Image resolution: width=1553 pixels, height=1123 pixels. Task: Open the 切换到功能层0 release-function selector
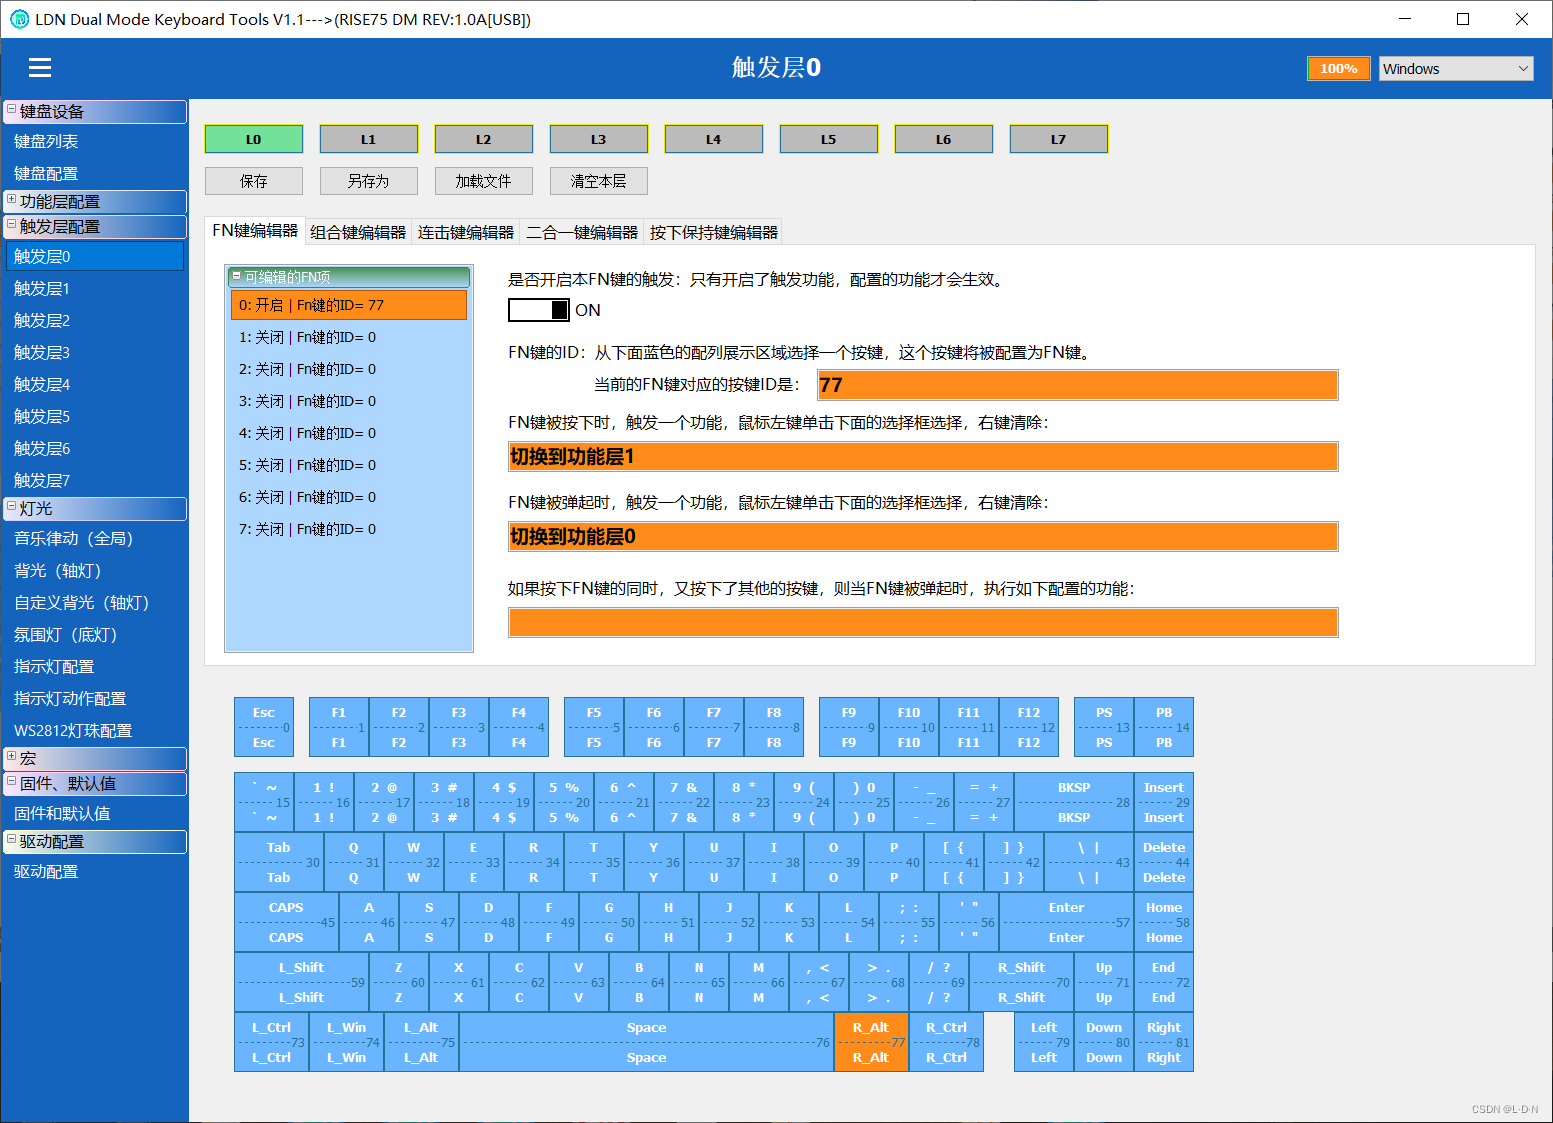point(923,537)
